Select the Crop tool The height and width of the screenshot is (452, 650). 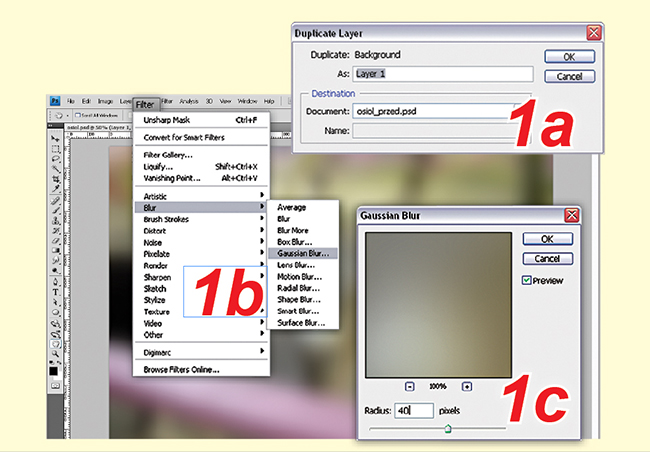pyautogui.click(x=55, y=179)
